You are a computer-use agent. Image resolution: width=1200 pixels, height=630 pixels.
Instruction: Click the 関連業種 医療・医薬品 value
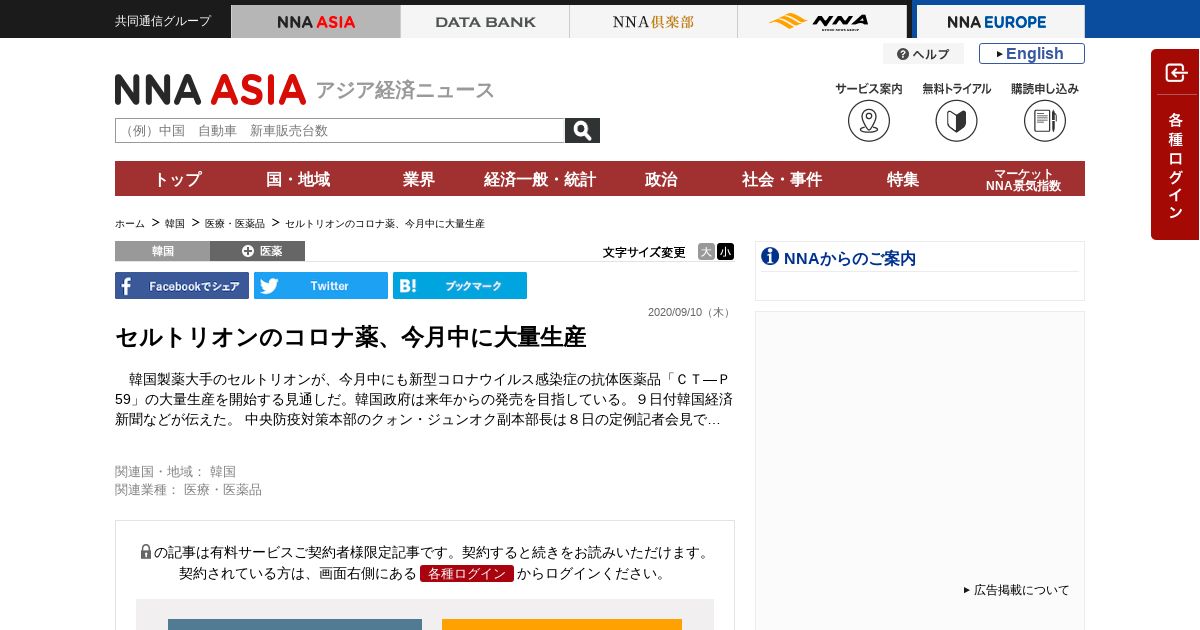coord(223,489)
